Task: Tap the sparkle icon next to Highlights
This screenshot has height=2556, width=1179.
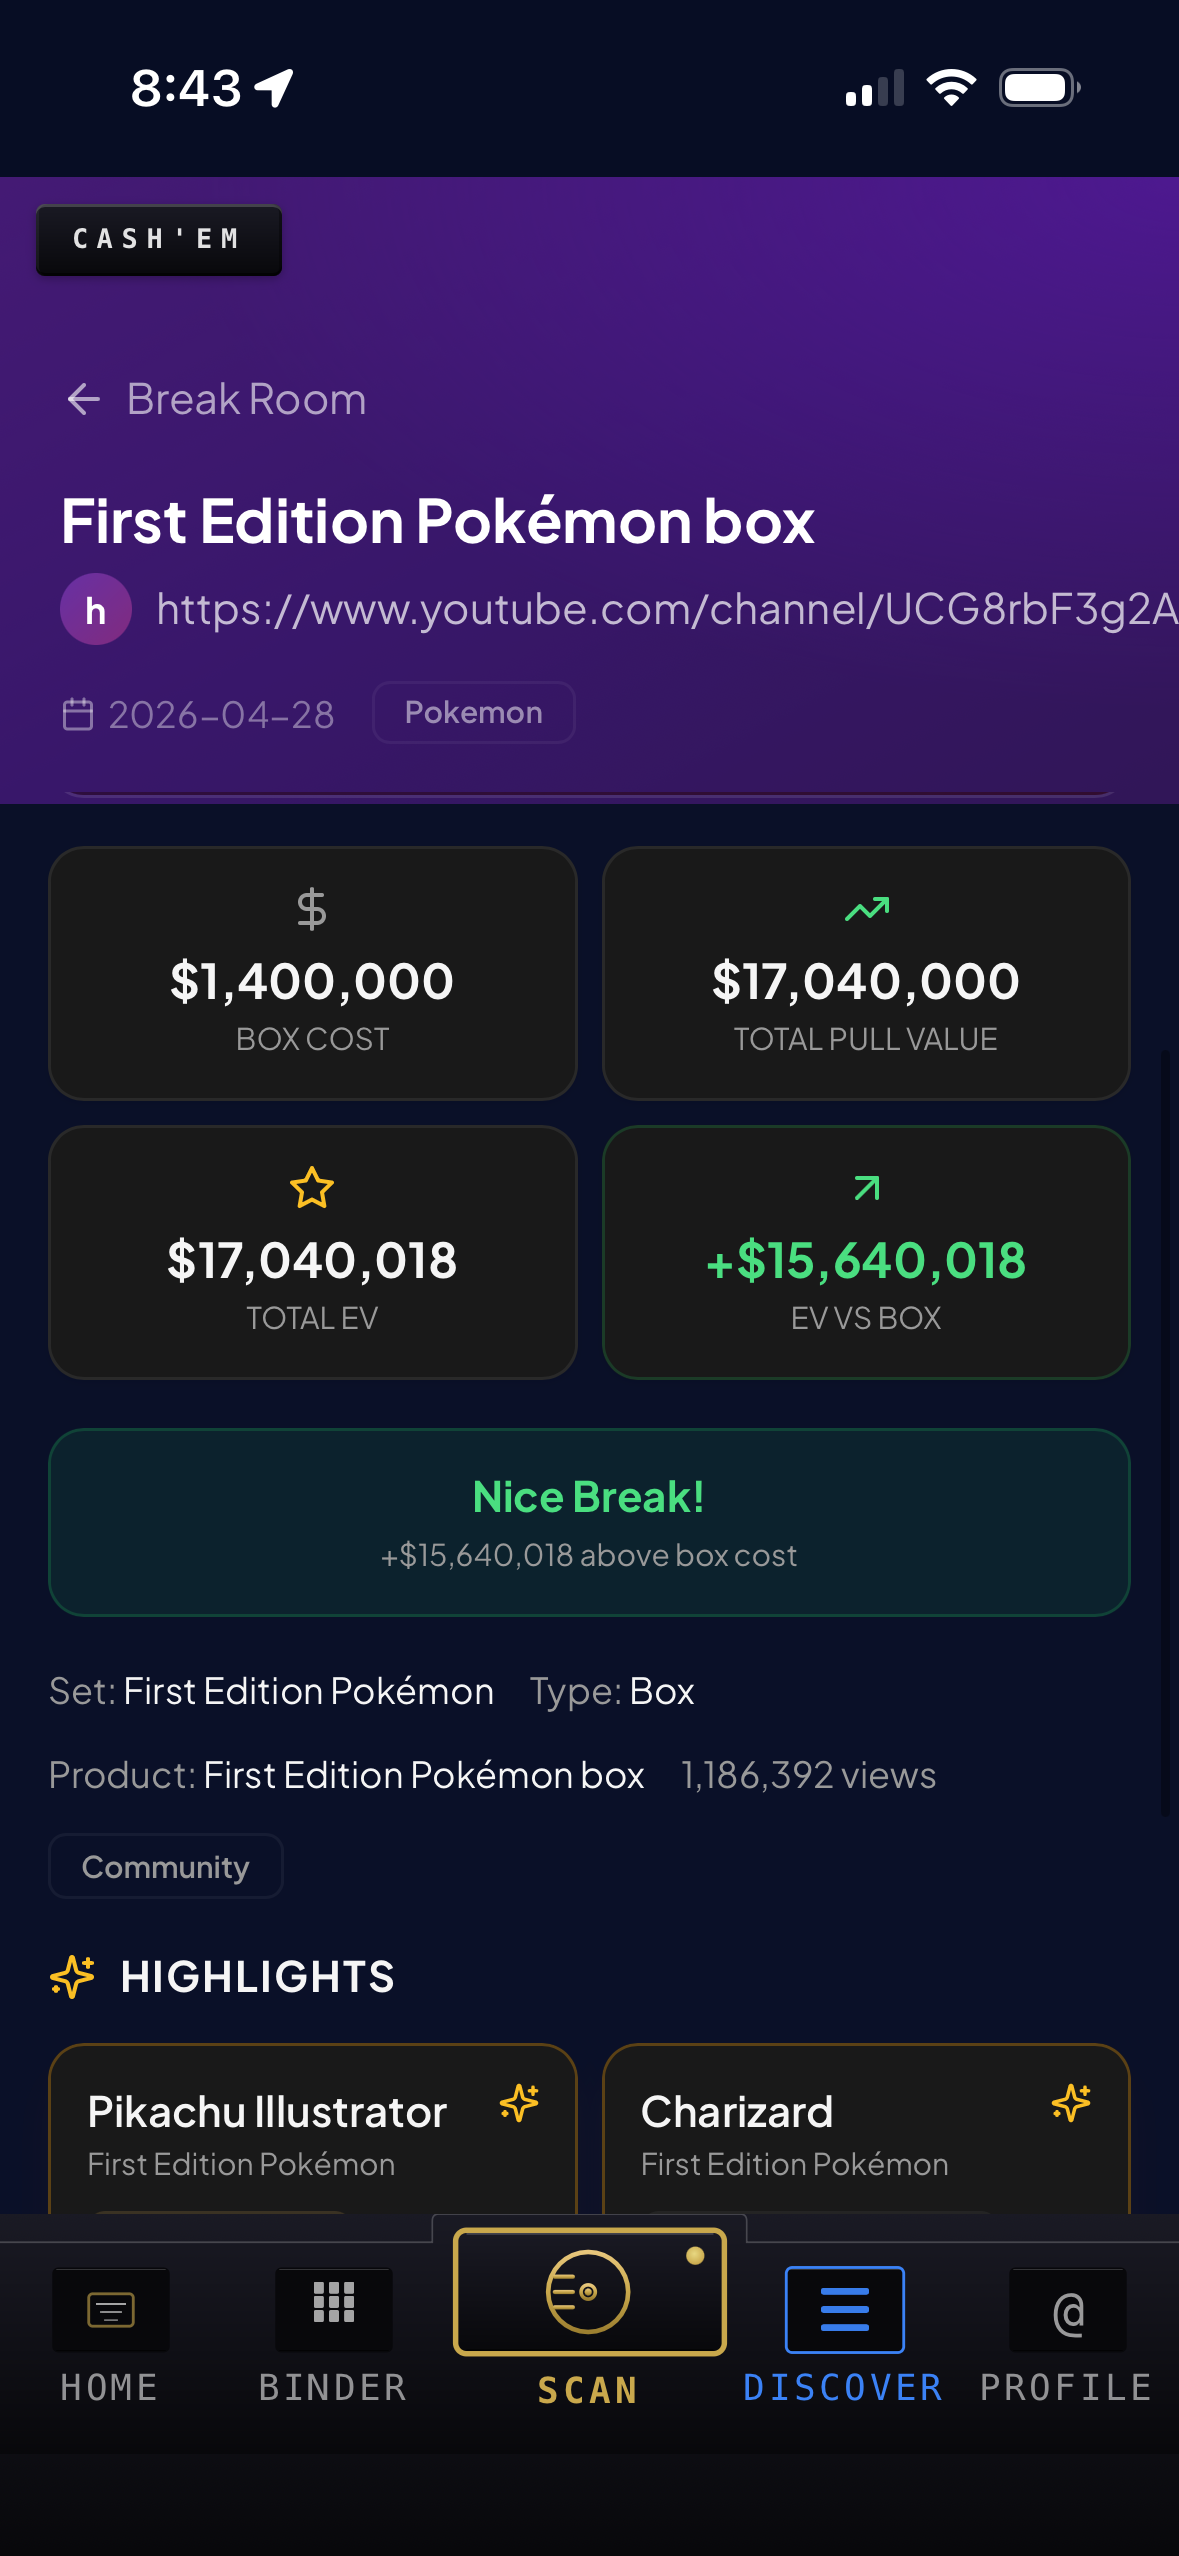Action: coord(72,1976)
